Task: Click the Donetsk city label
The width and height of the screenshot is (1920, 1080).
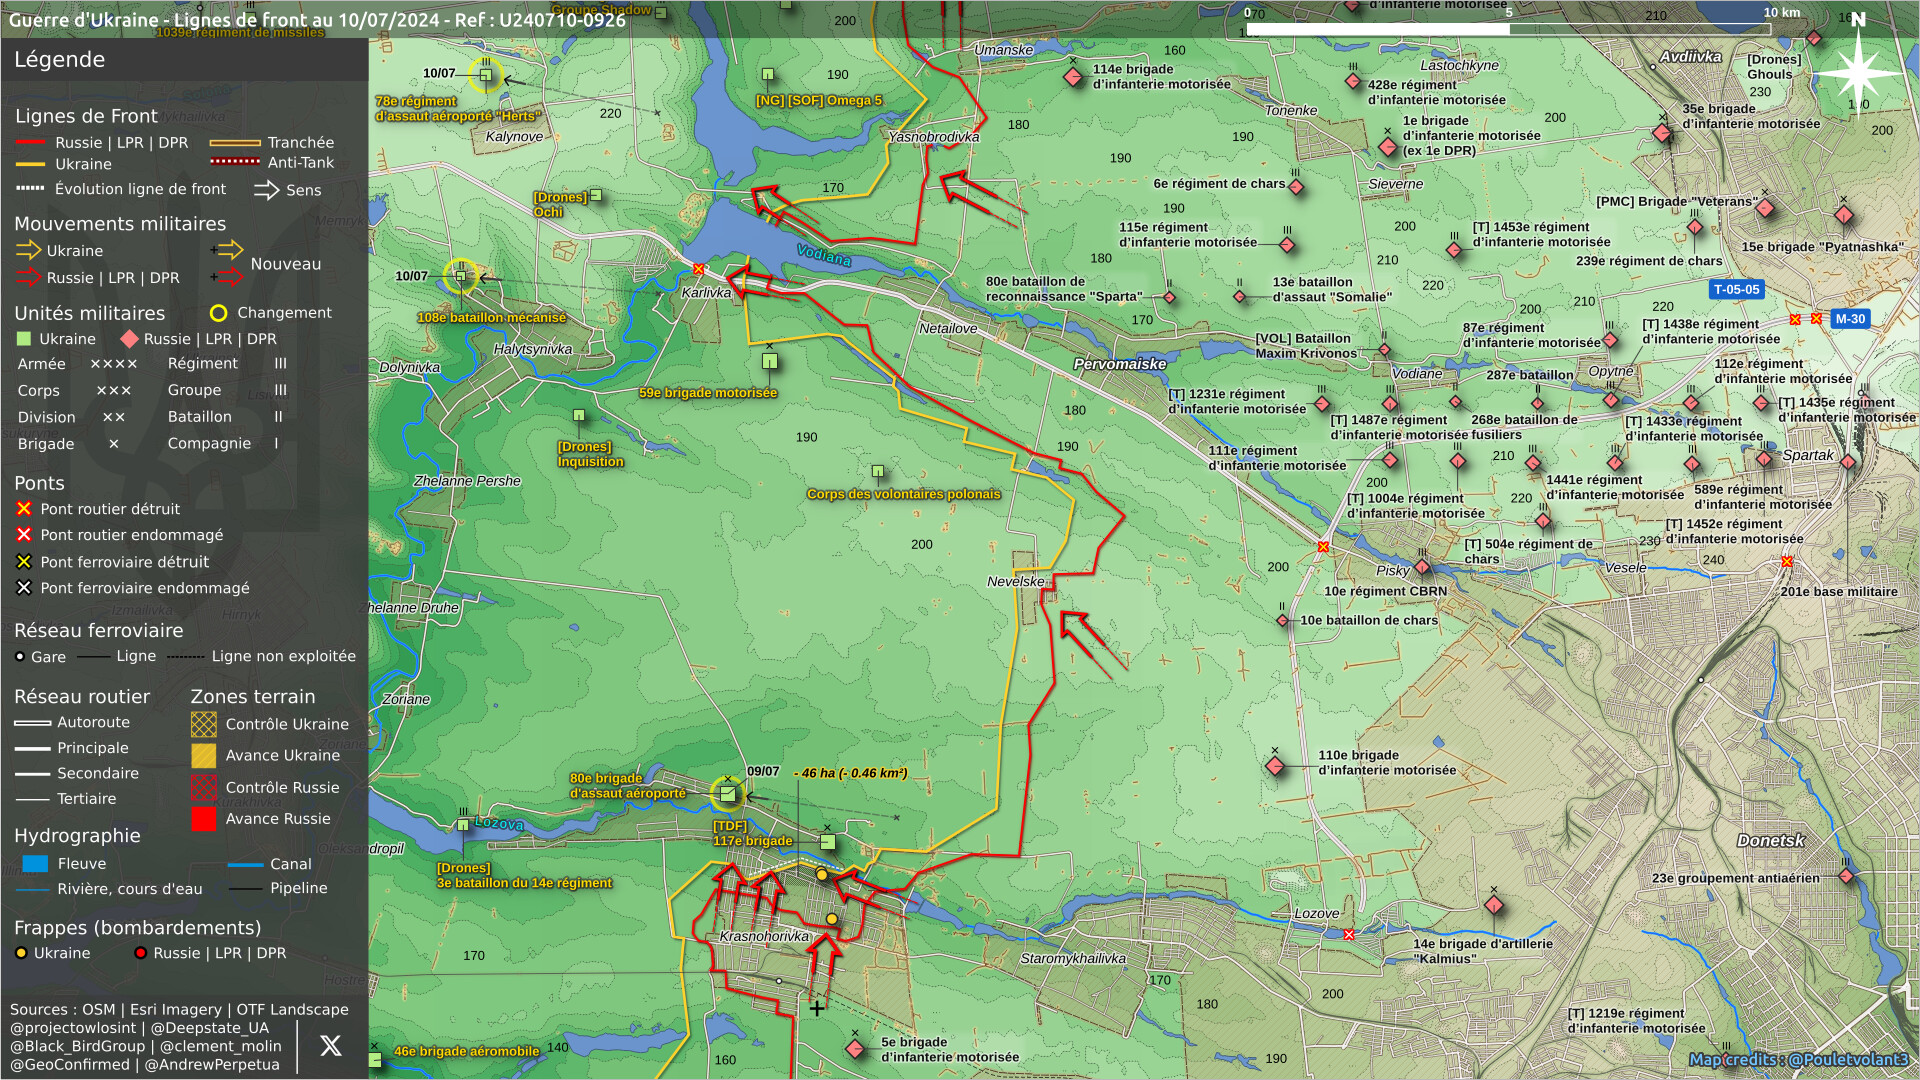Action: click(x=1770, y=841)
